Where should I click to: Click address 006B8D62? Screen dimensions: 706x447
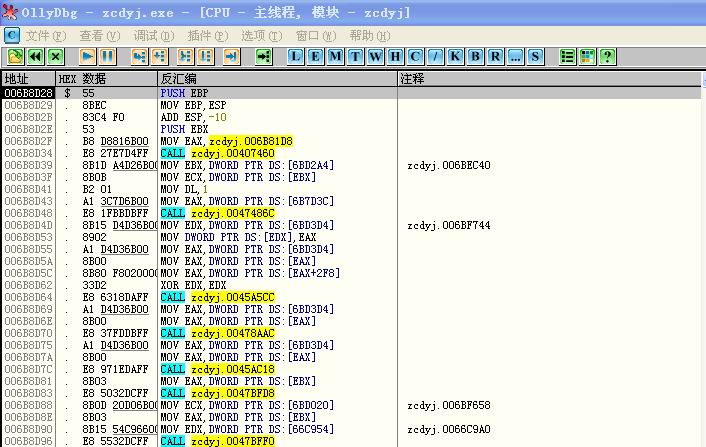28,285
